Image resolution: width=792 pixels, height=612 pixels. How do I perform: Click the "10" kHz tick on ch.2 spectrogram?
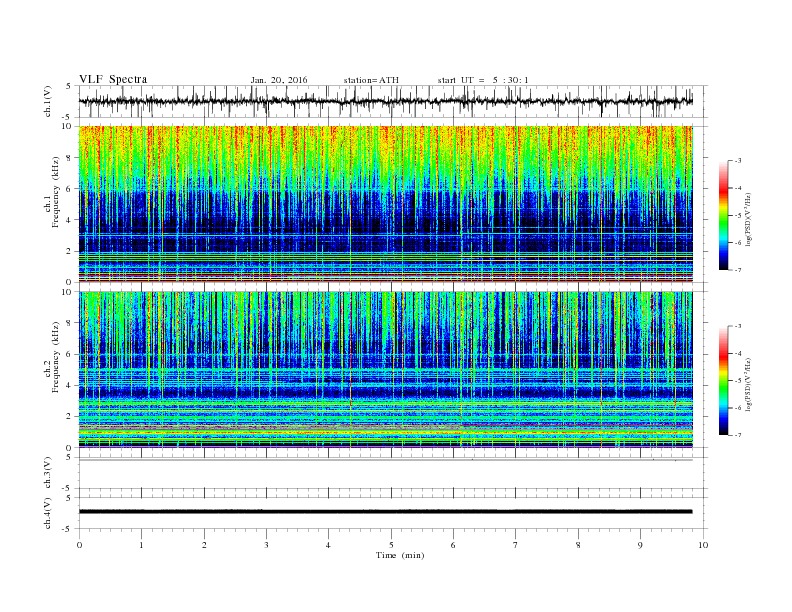(x=68, y=291)
